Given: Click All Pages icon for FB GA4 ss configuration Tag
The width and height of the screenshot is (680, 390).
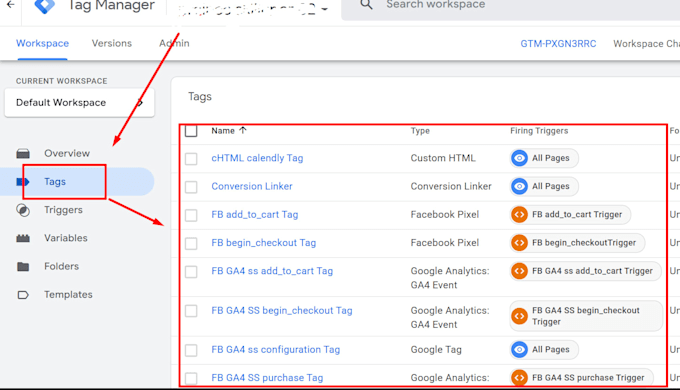Looking at the screenshot, I should click(x=519, y=349).
